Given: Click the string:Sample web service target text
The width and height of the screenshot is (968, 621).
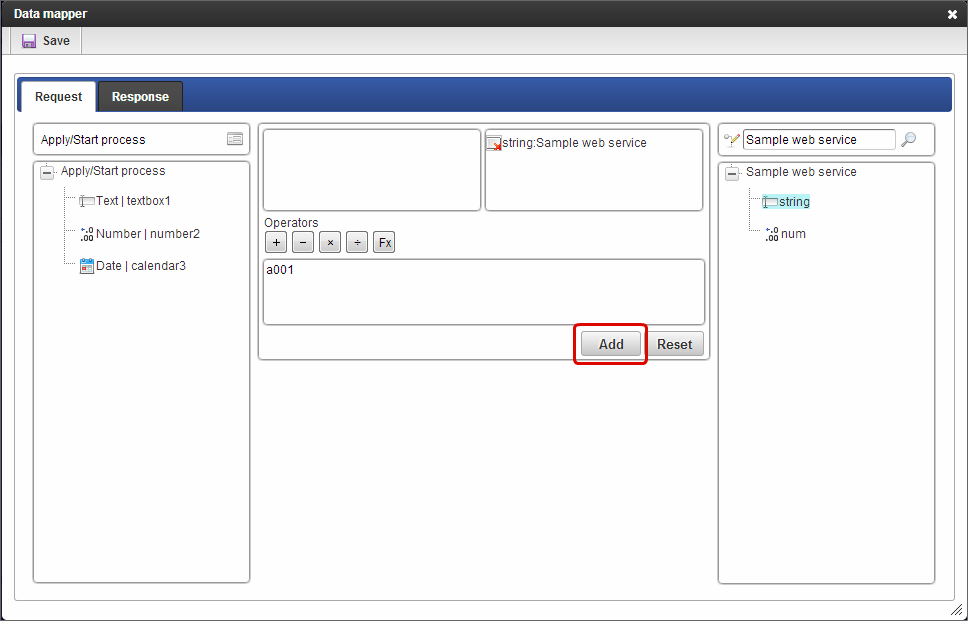Looking at the screenshot, I should [575, 143].
